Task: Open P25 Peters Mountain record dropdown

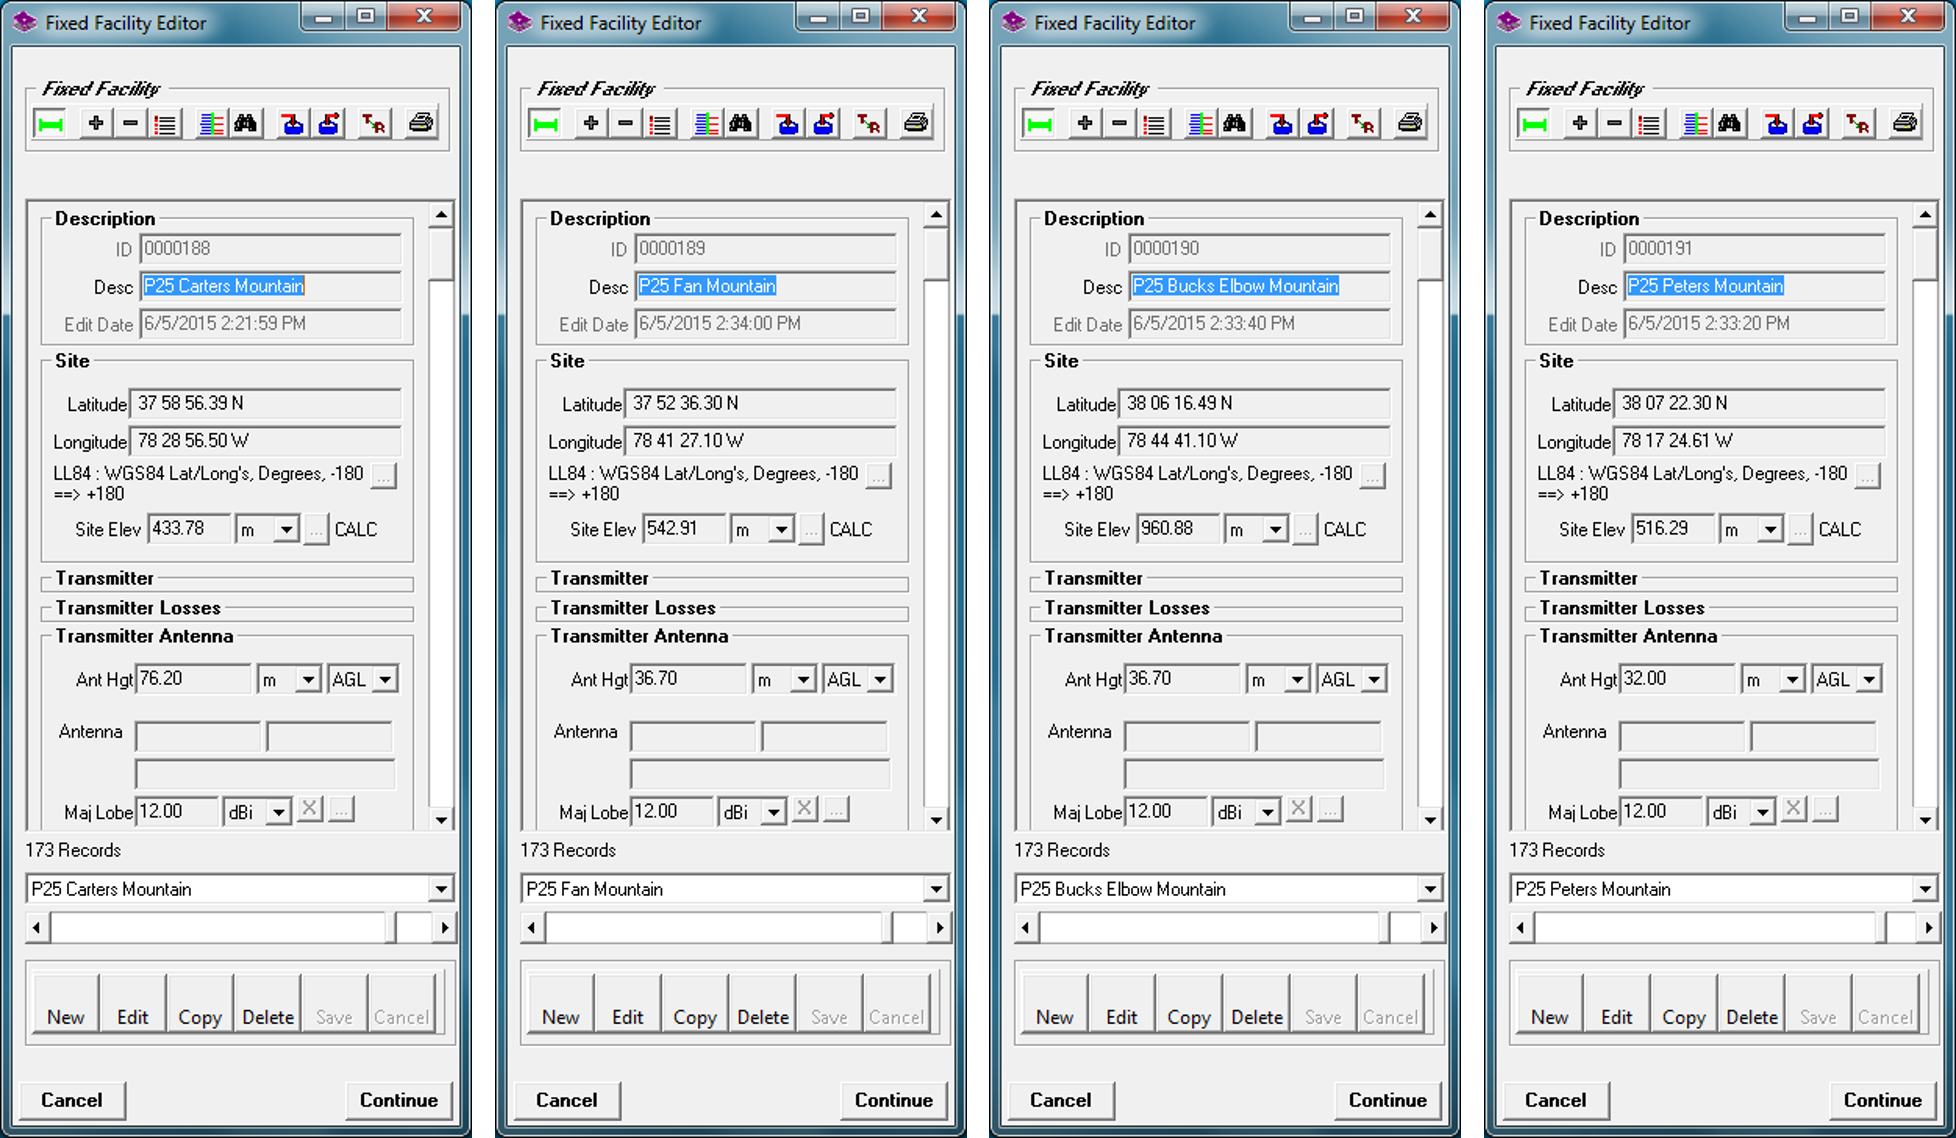Action: coord(1924,889)
